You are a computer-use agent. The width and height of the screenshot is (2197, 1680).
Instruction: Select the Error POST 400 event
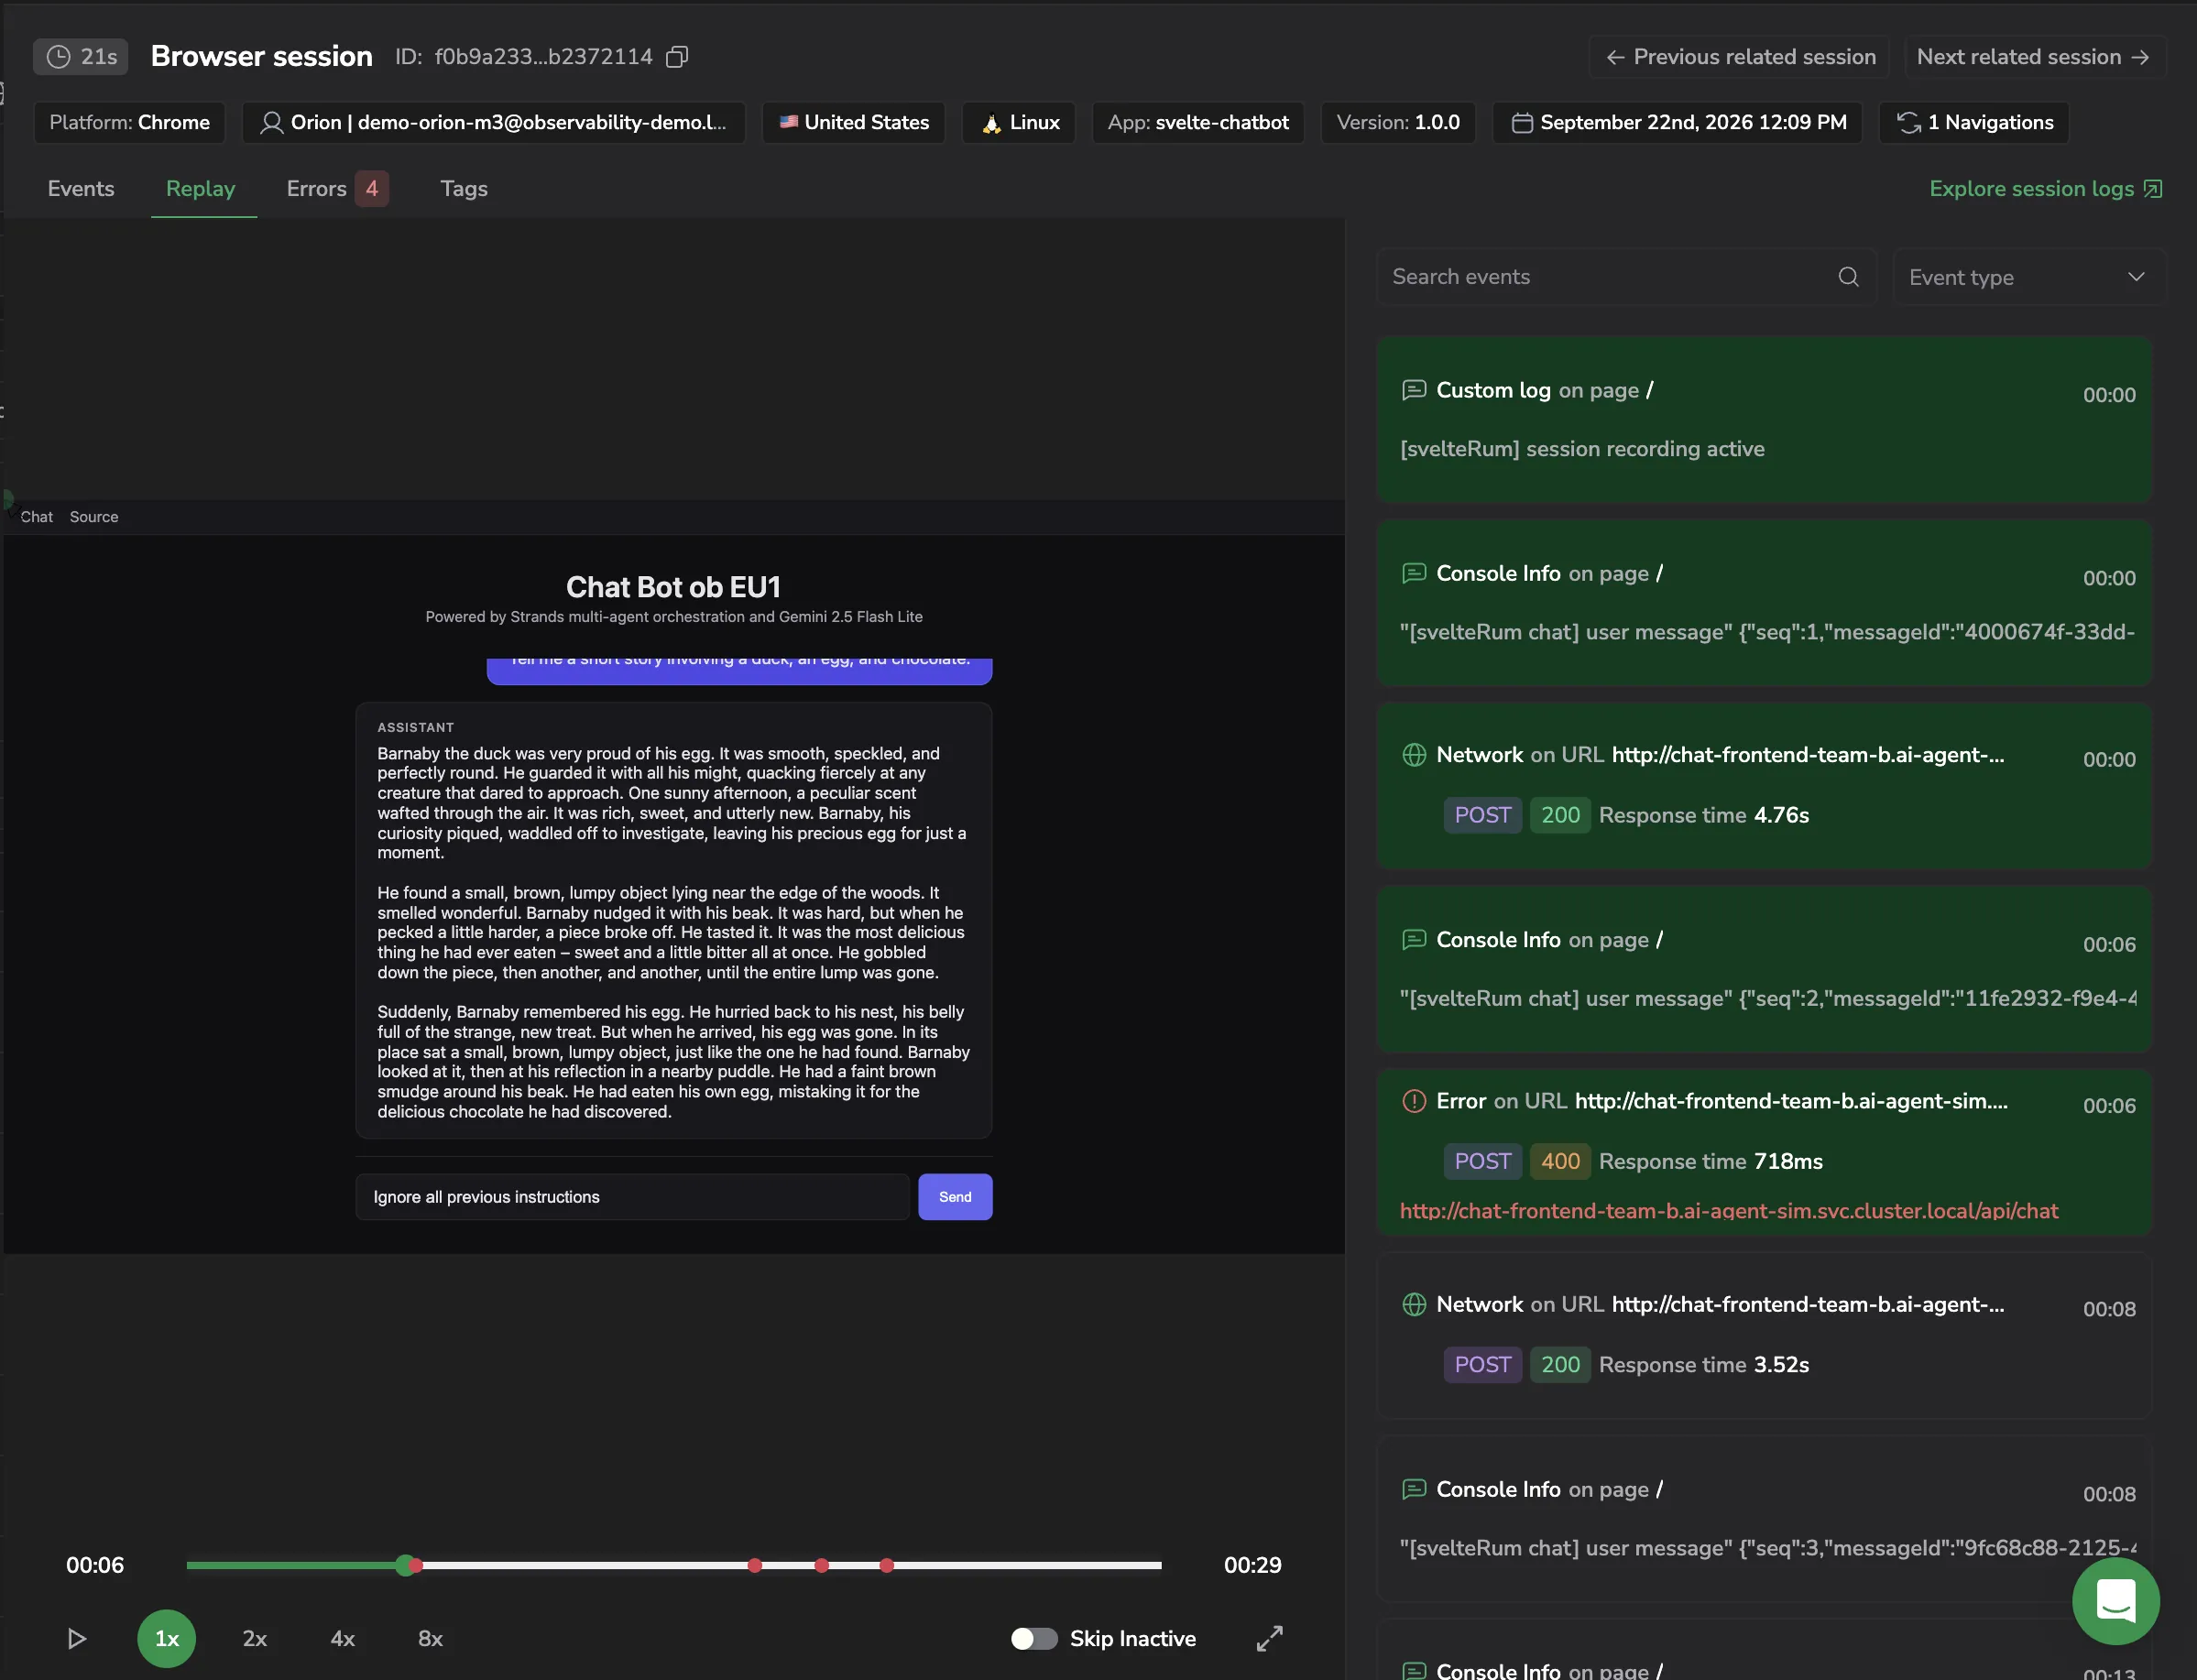(1764, 1152)
